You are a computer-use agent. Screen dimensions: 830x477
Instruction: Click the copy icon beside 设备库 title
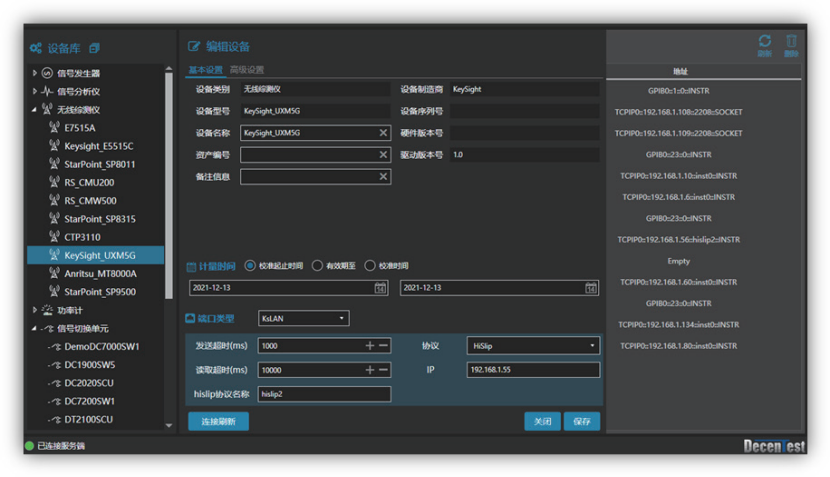point(95,48)
